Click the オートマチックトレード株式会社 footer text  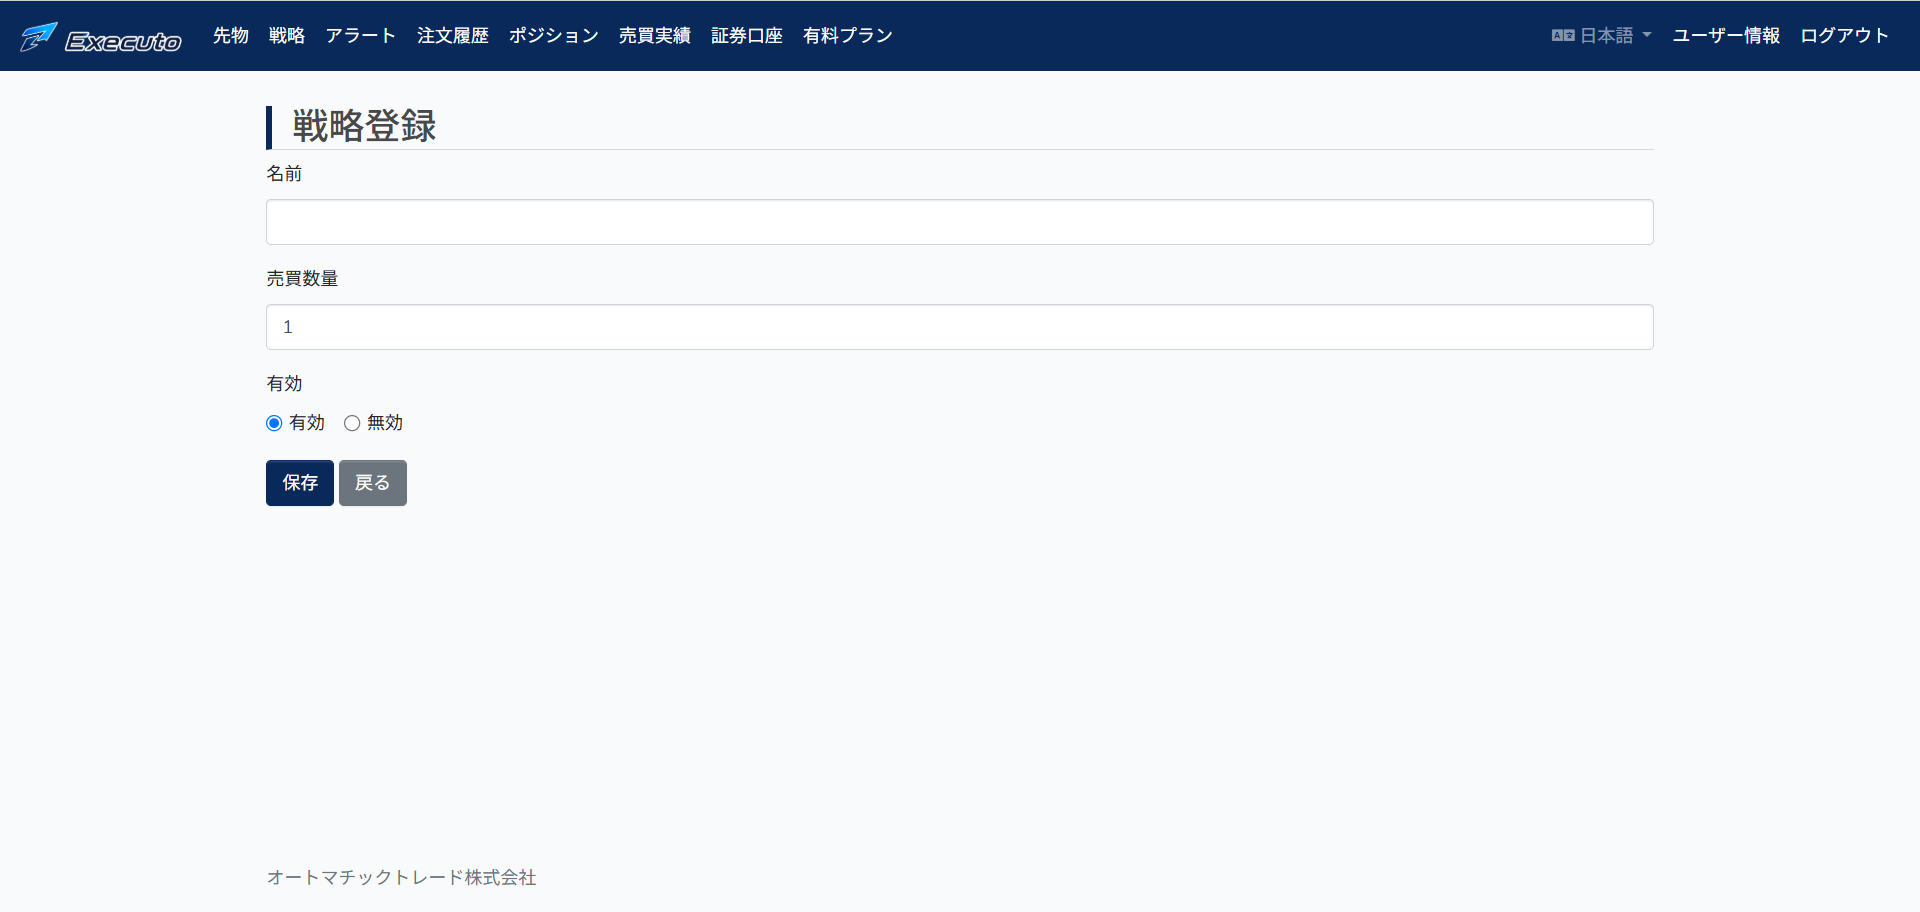click(x=401, y=877)
